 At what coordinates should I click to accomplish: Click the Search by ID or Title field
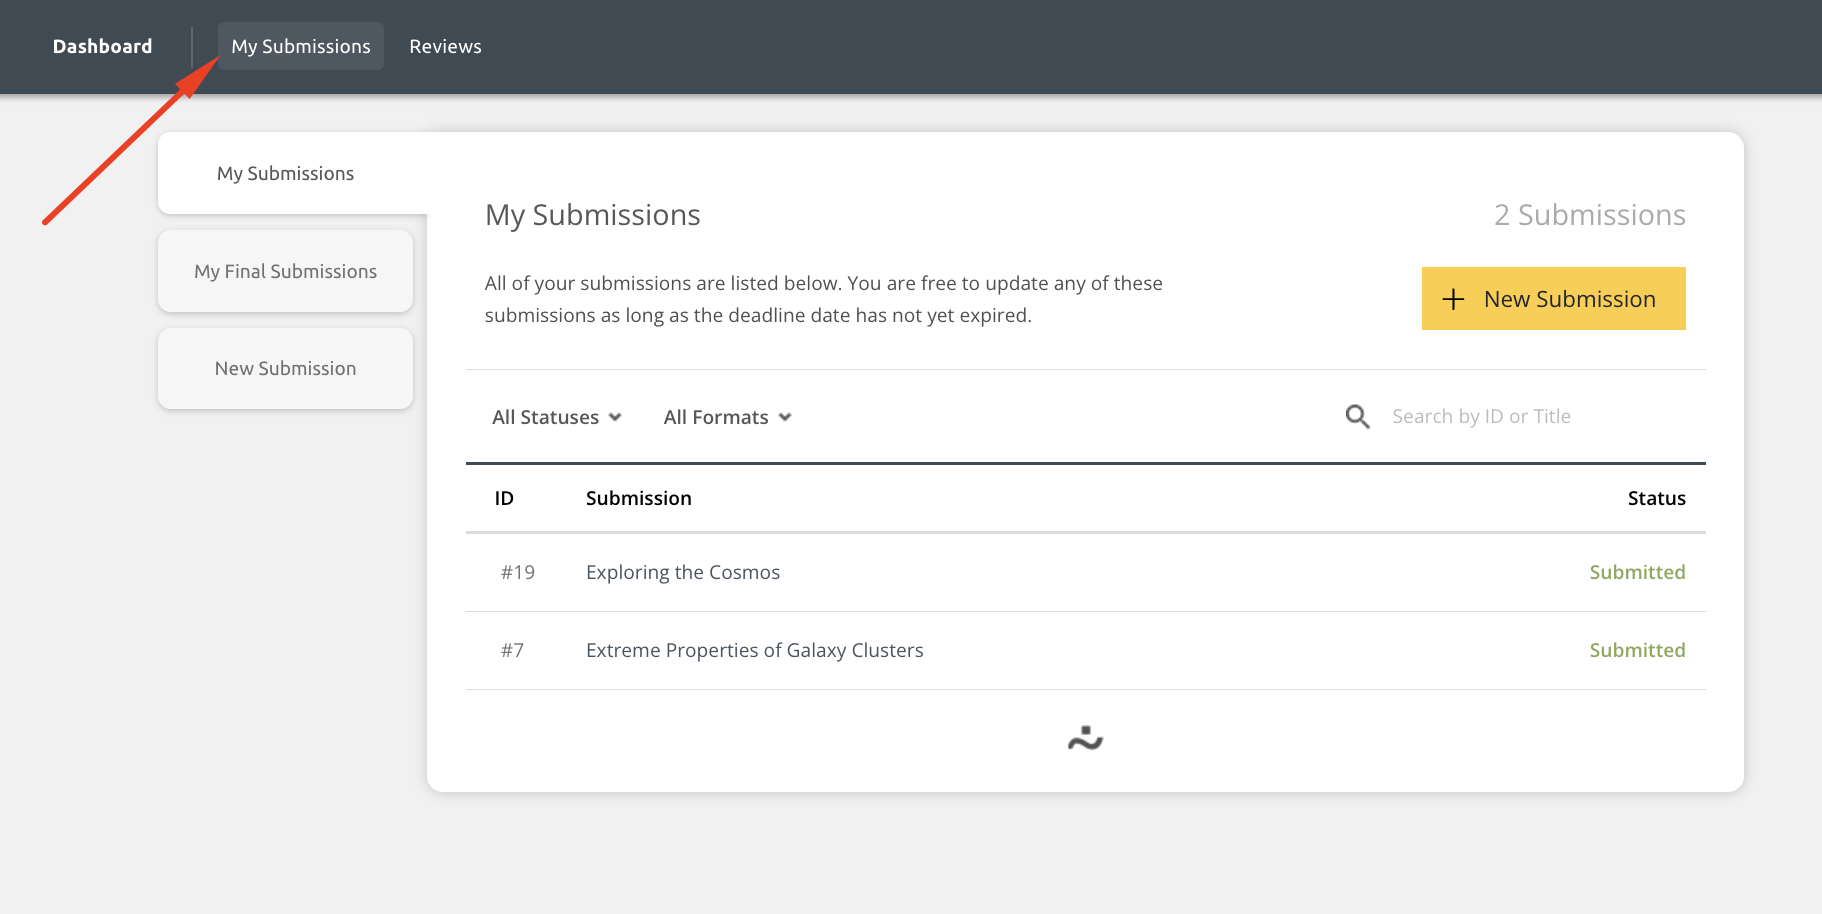click(1480, 416)
